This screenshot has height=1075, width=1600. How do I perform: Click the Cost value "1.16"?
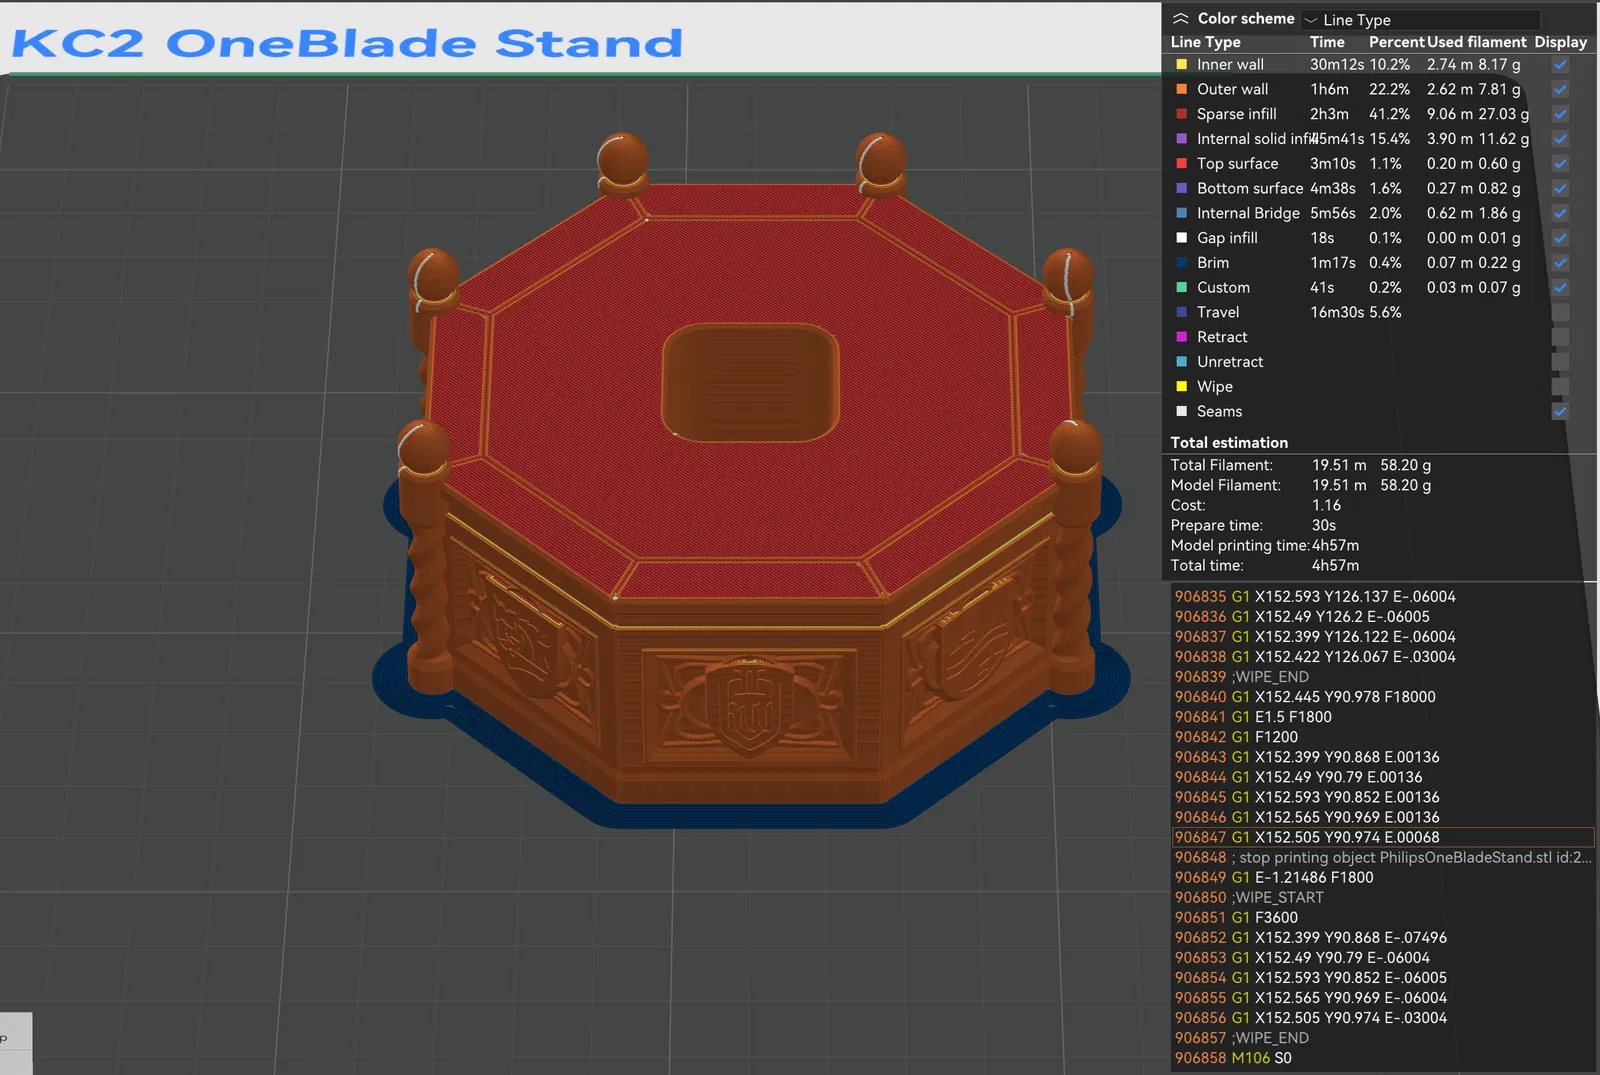point(1327,505)
